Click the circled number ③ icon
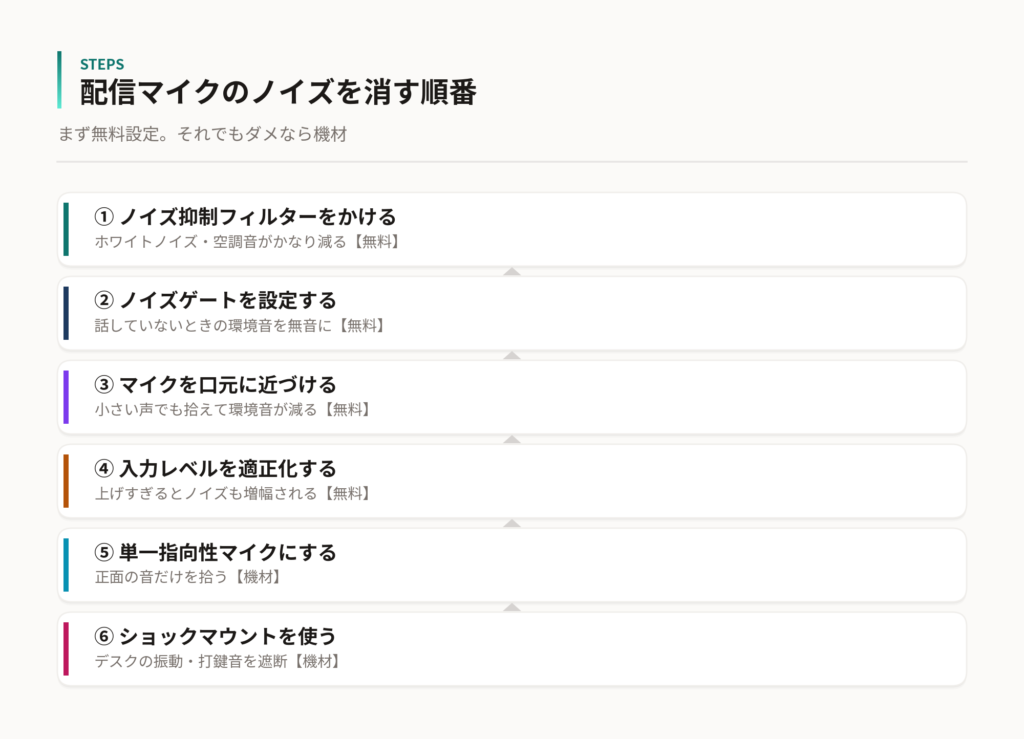 tap(104, 385)
